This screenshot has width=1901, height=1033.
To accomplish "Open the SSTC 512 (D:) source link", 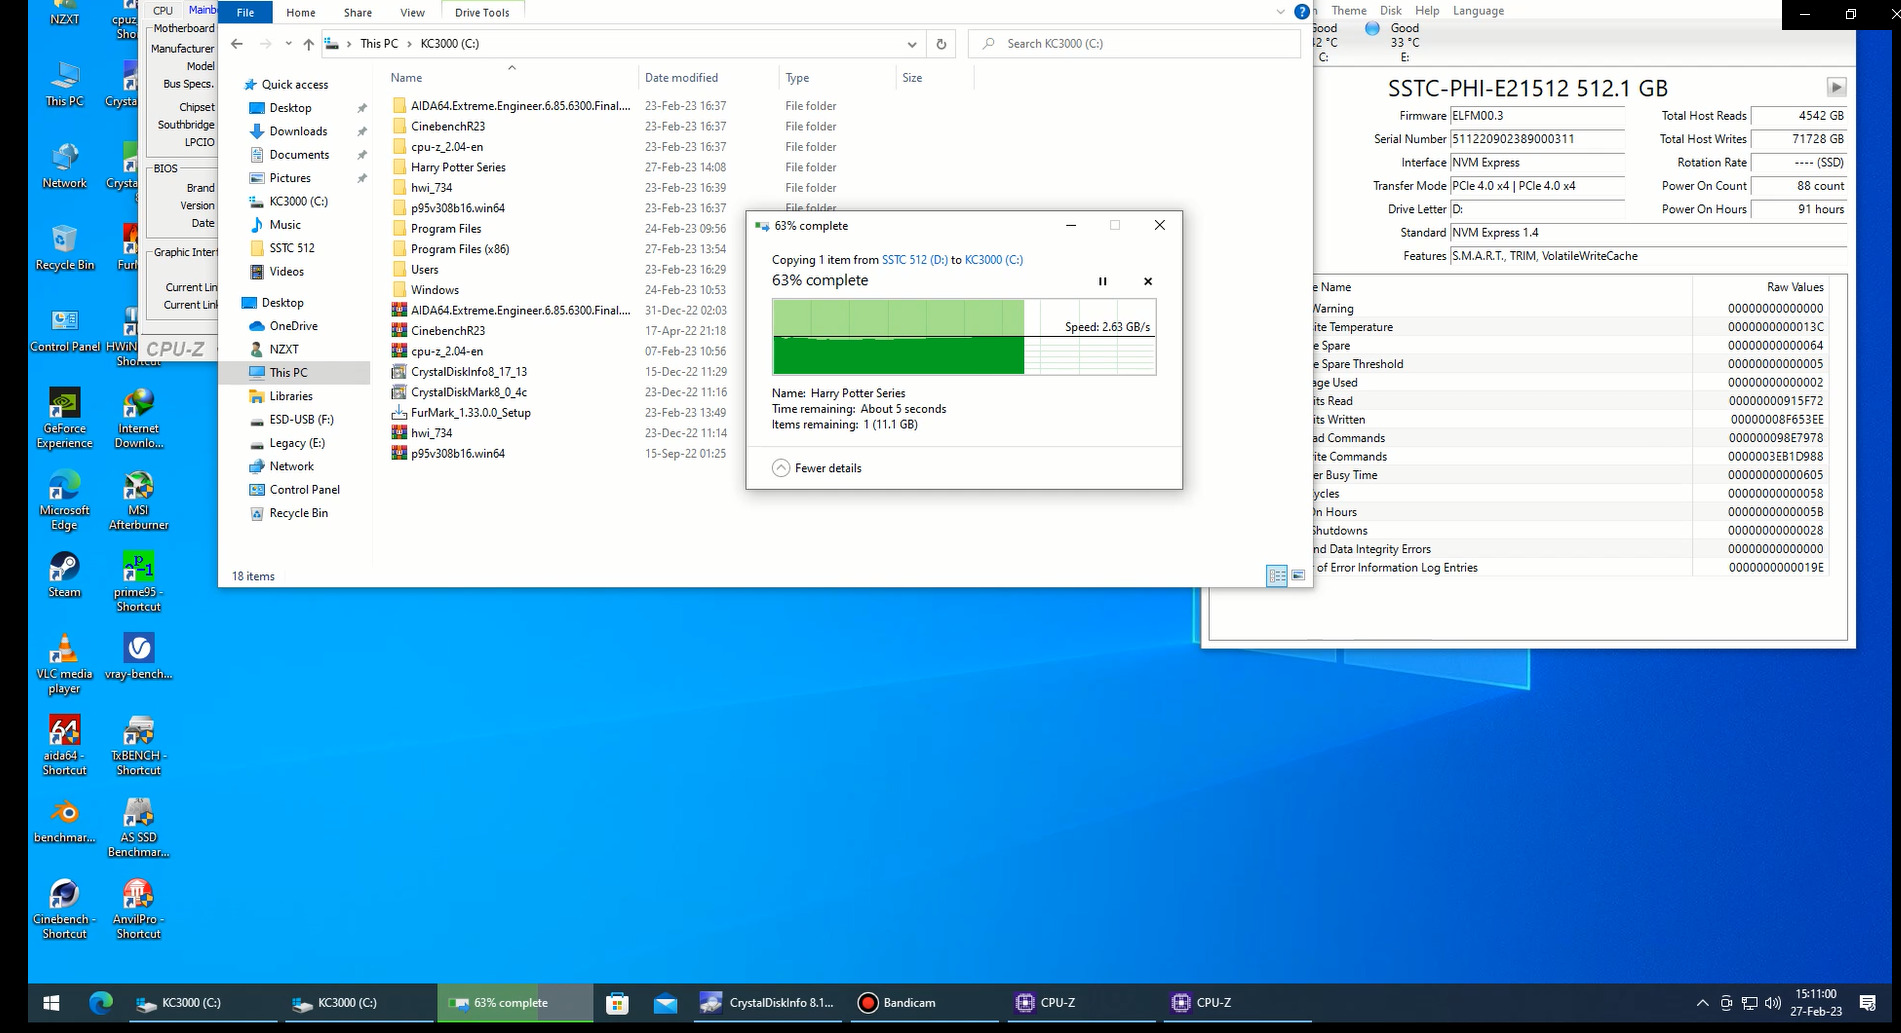I will (914, 260).
